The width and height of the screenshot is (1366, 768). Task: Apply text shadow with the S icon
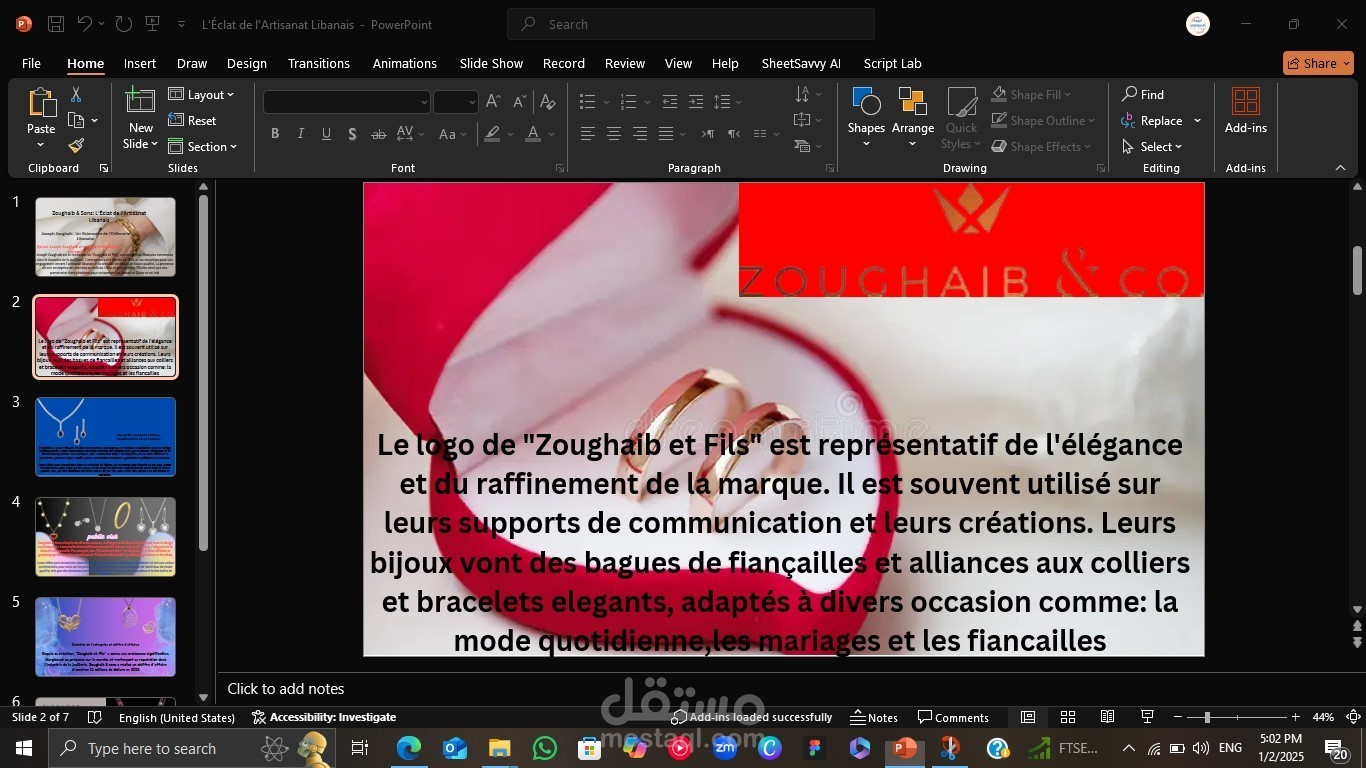click(352, 134)
